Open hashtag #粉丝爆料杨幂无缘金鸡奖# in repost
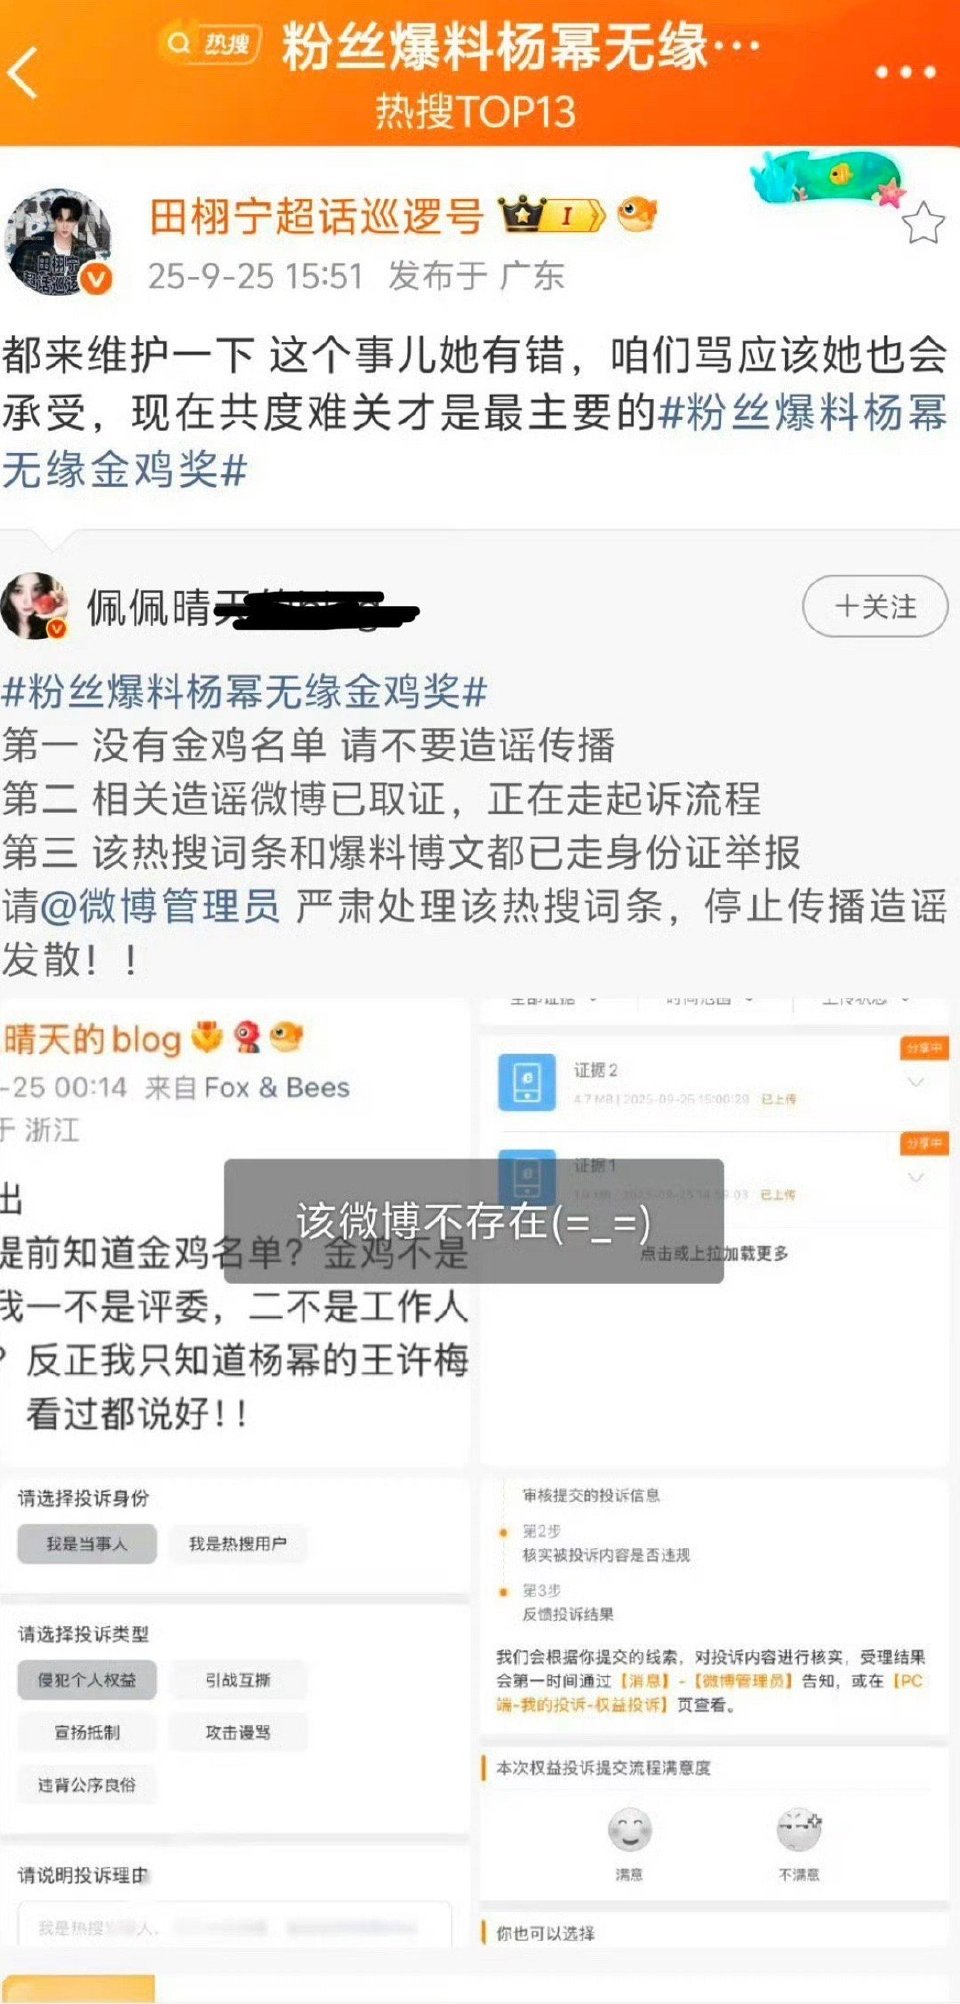Viewport: 960px width, 2004px height. point(245,692)
